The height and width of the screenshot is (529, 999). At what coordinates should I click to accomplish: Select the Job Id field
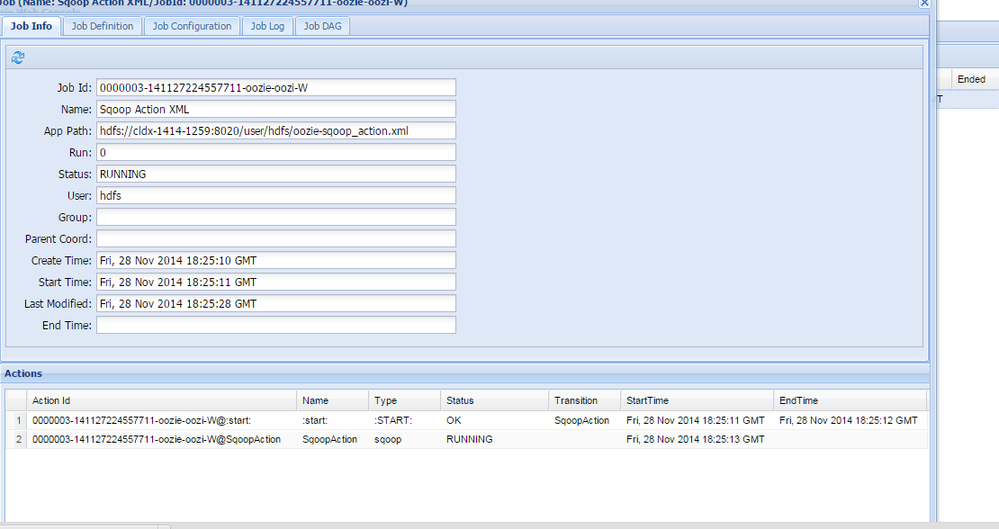[x=276, y=87]
